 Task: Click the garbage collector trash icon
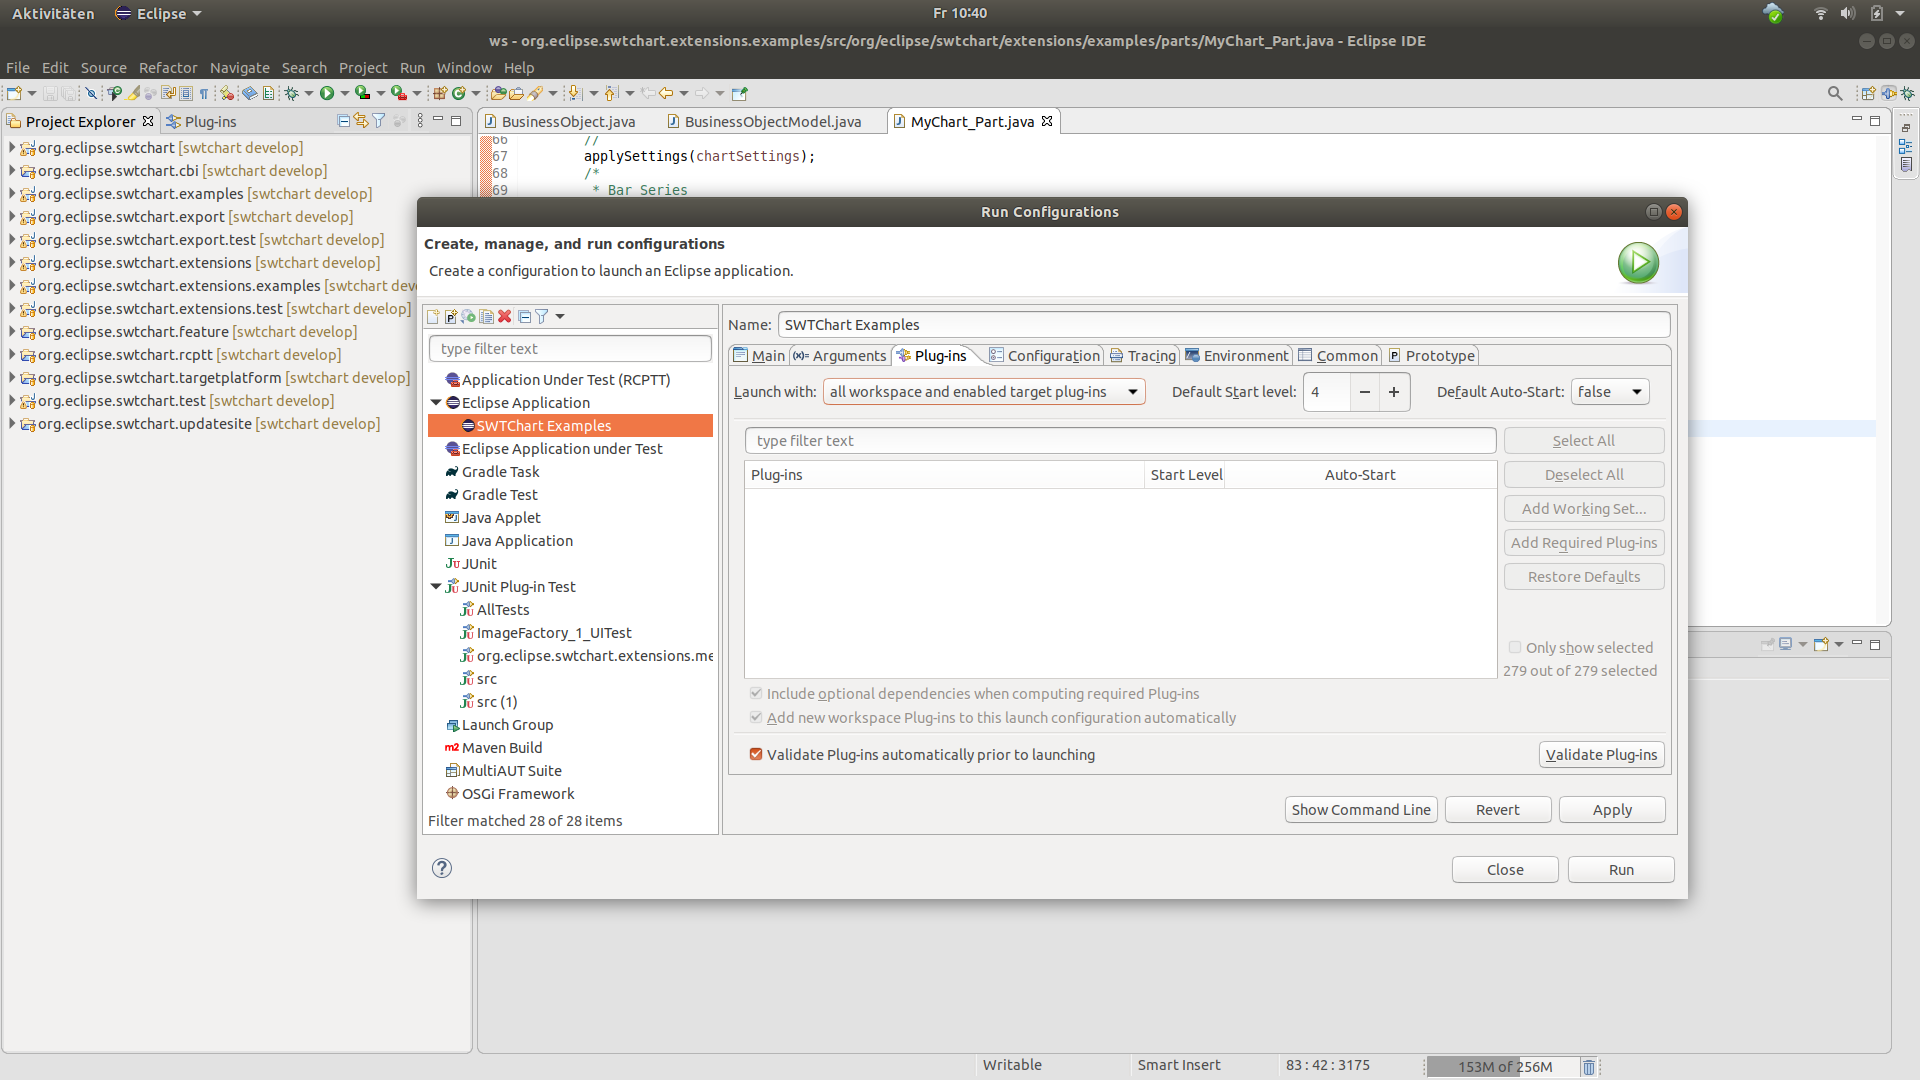(1588, 1067)
